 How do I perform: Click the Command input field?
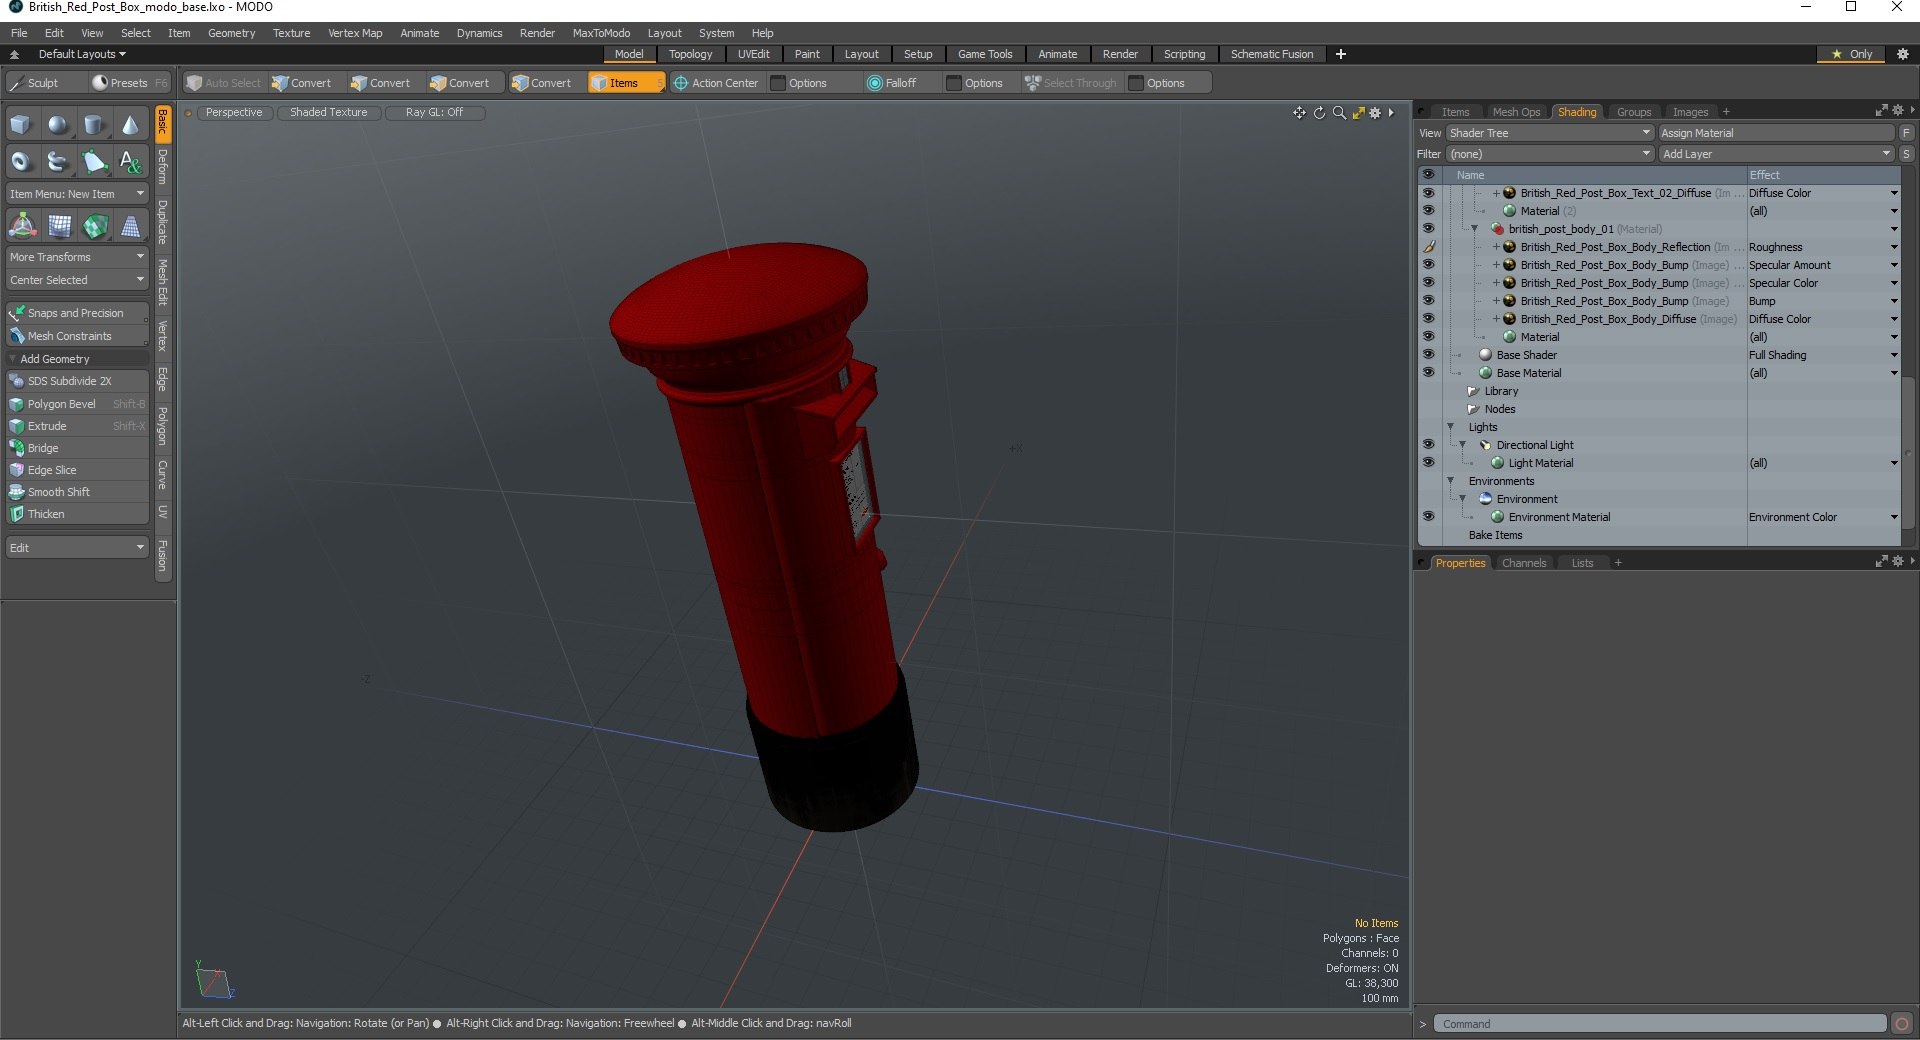pyautogui.click(x=1660, y=1024)
